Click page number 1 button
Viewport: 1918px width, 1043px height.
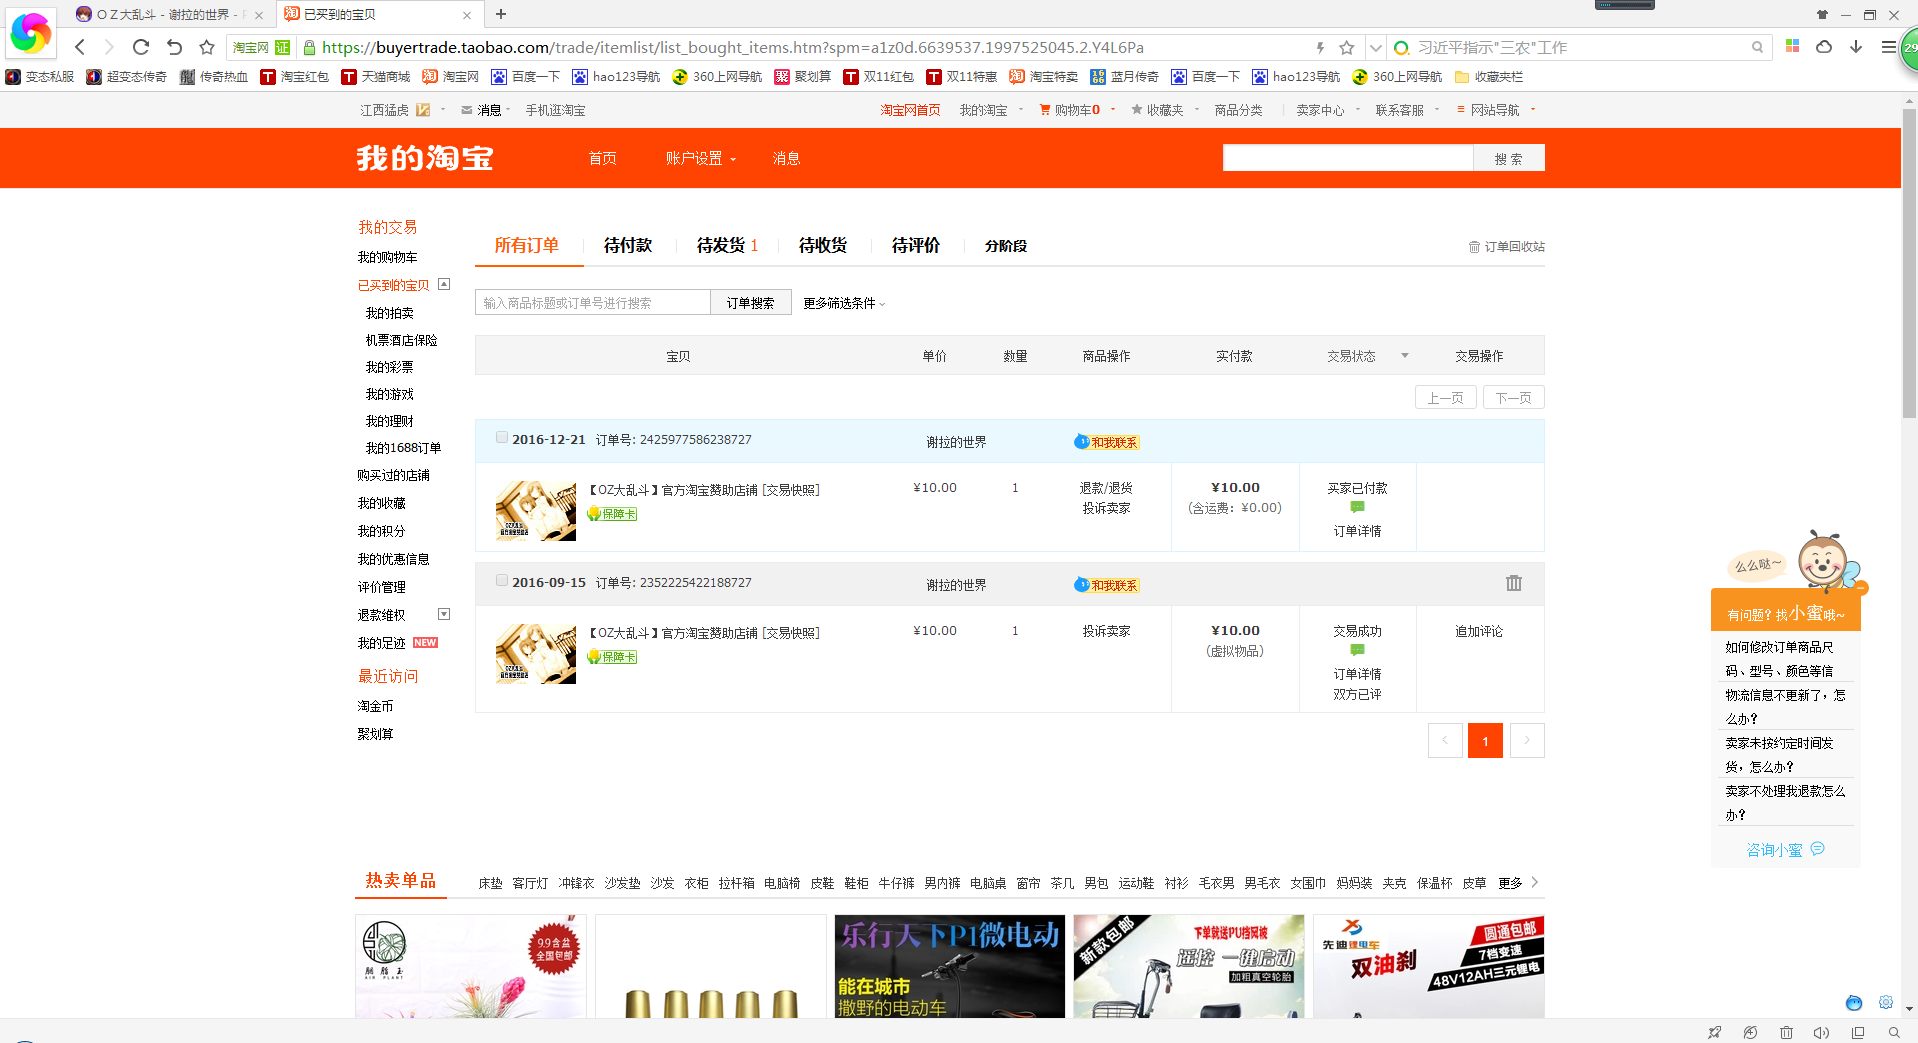(1485, 741)
